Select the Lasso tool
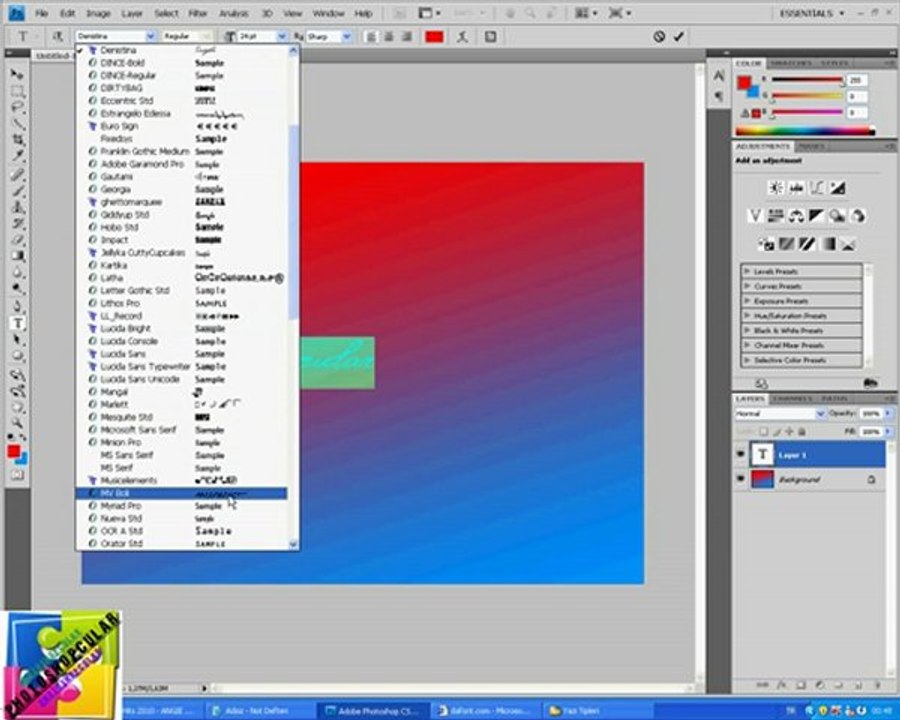 (x=17, y=107)
